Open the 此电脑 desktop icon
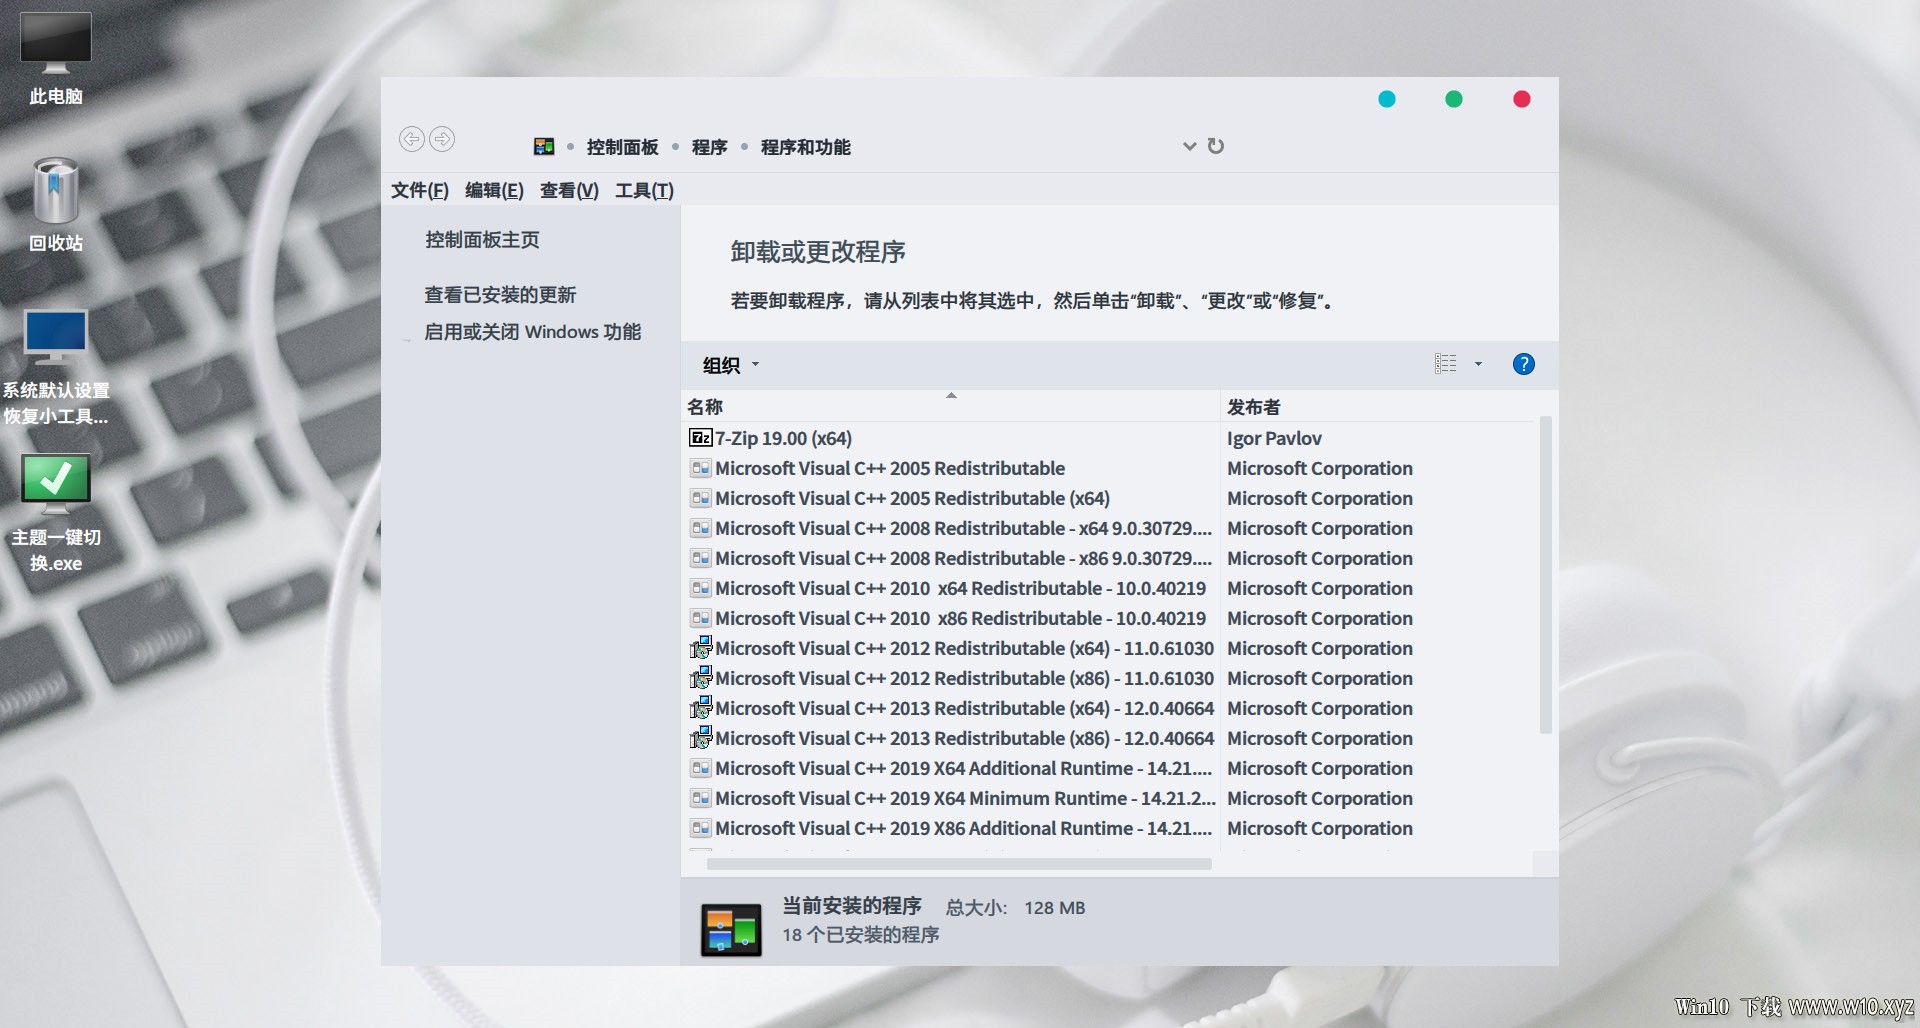1920x1028 pixels. (56, 58)
